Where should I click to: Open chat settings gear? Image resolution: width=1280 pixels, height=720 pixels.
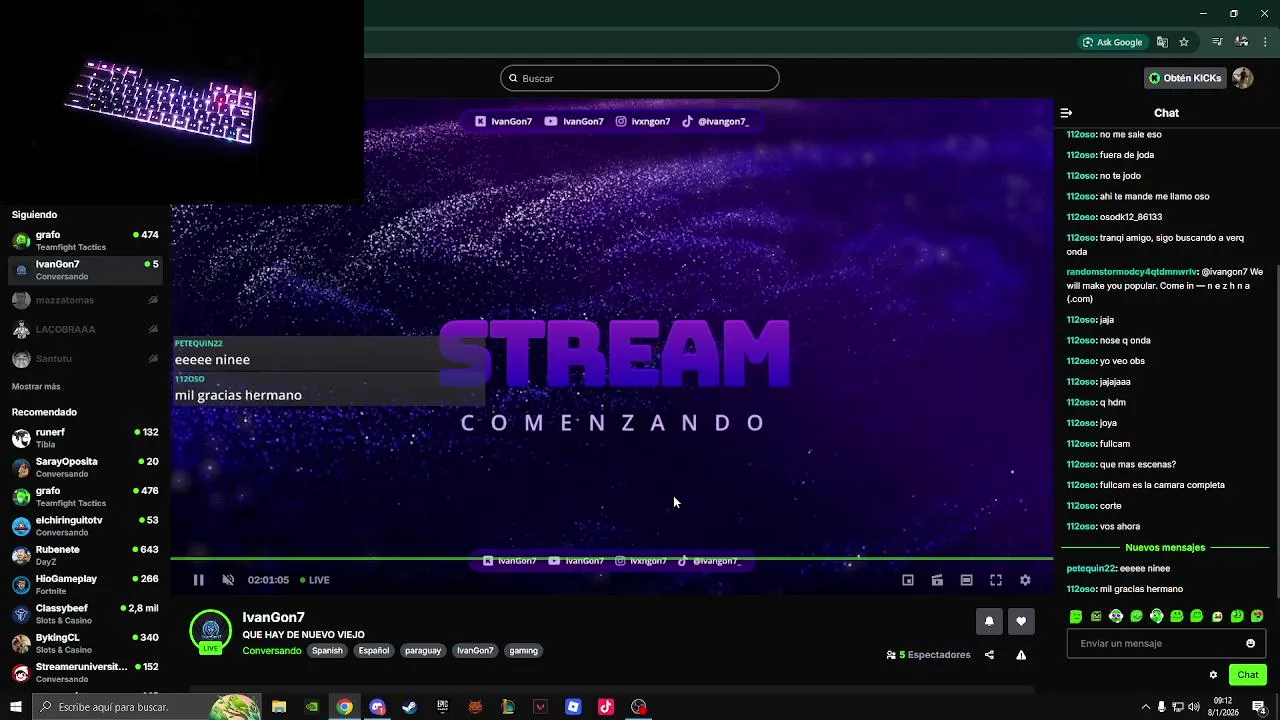click(x=1213, y=675)
